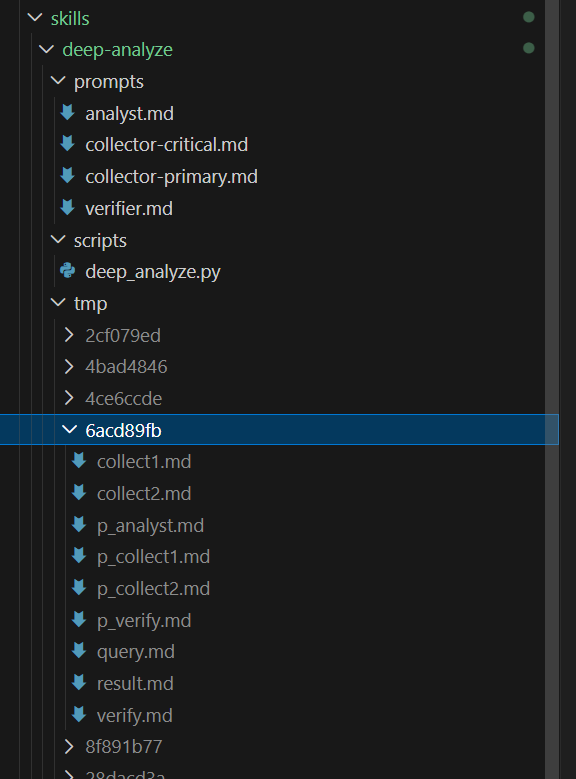Viewport: 576px width, 779px height.
Task: Collapse the prompts folder chevron
Action: [58, 81]
